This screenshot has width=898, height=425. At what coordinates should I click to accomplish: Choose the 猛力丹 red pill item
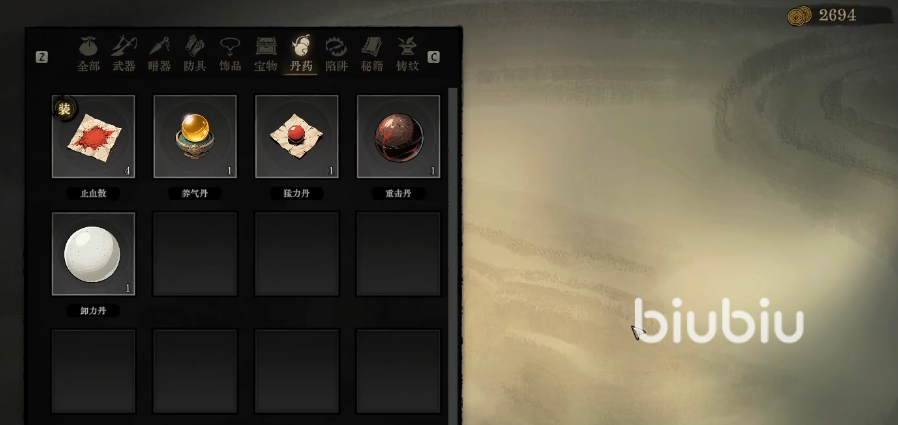[x=297, y=136]
